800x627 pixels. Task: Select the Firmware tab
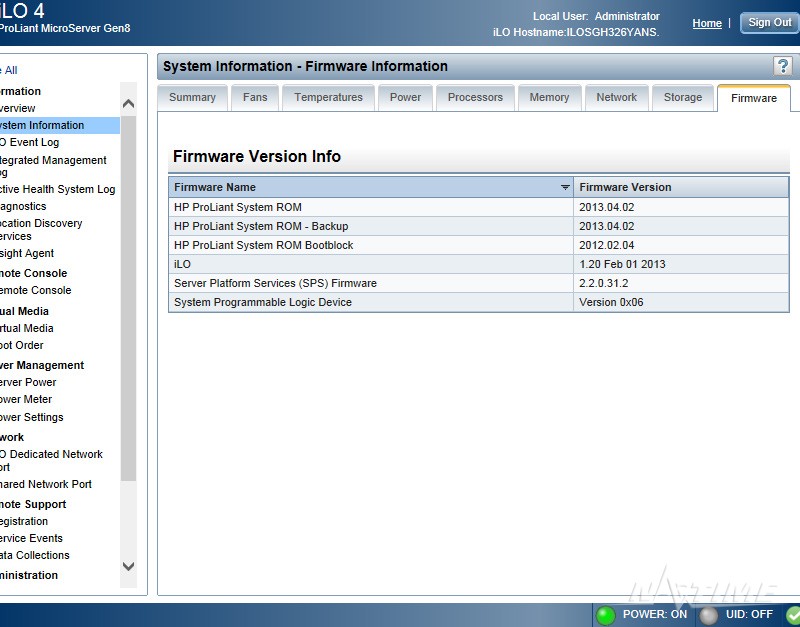coord(754,98)
